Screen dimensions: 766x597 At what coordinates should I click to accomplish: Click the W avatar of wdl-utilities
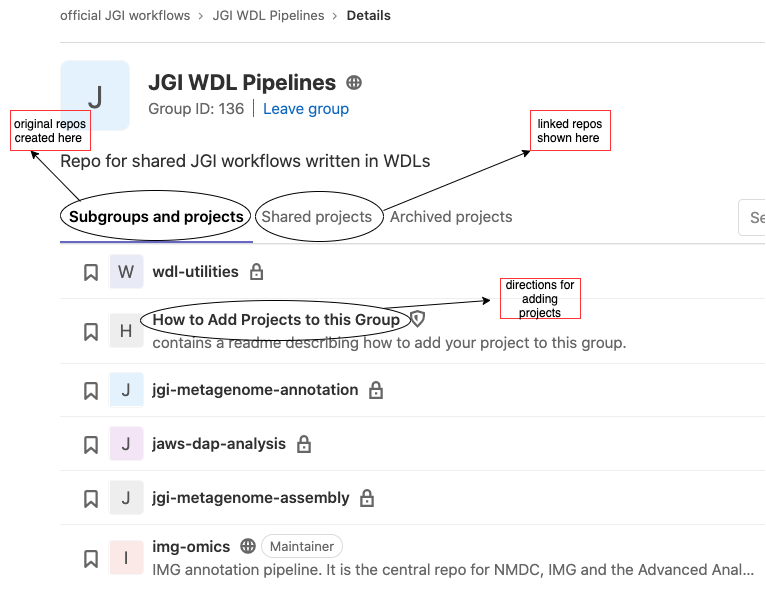click(x=126, y=272)
